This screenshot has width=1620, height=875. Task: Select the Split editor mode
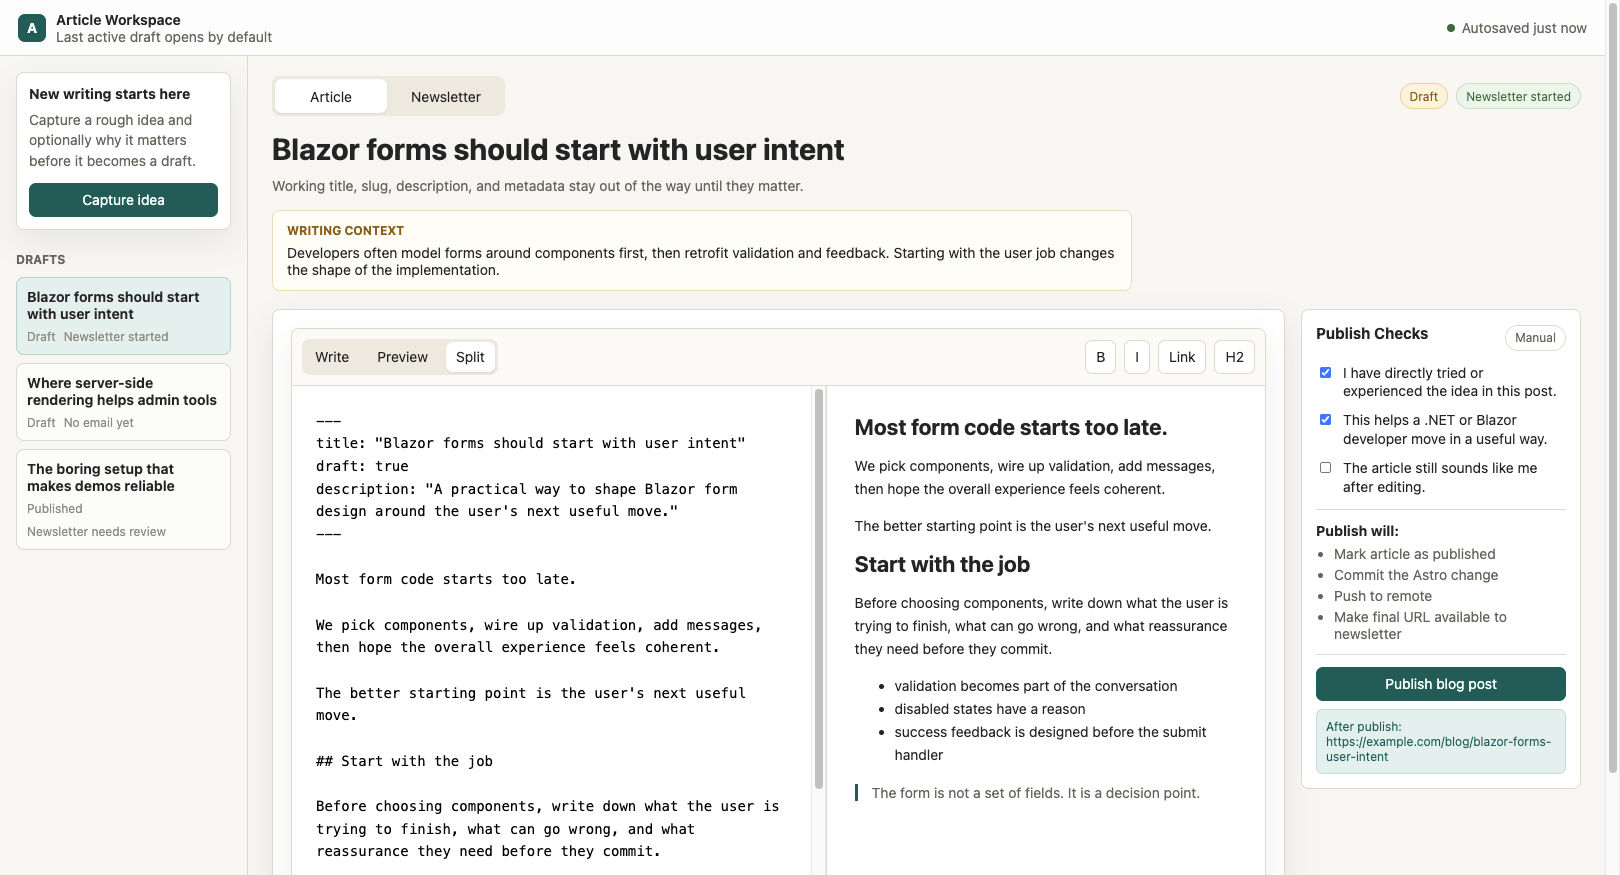point(470,357)
